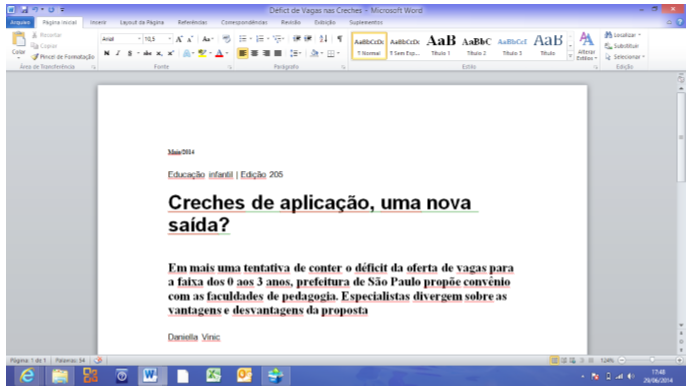Apply subscript formatting
693x390 pixels.
pyautogui.click(x=159, y=53)
